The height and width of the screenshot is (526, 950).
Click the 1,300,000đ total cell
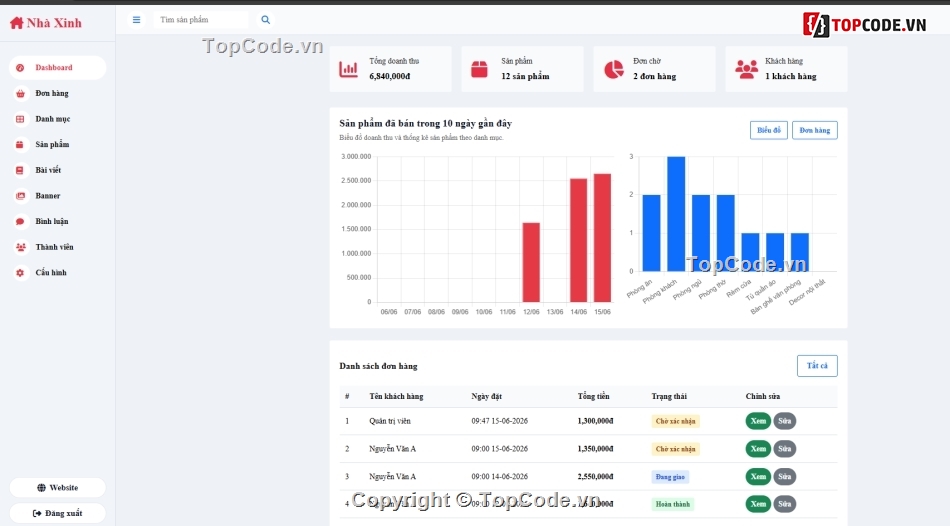click(x=595, y=421)
